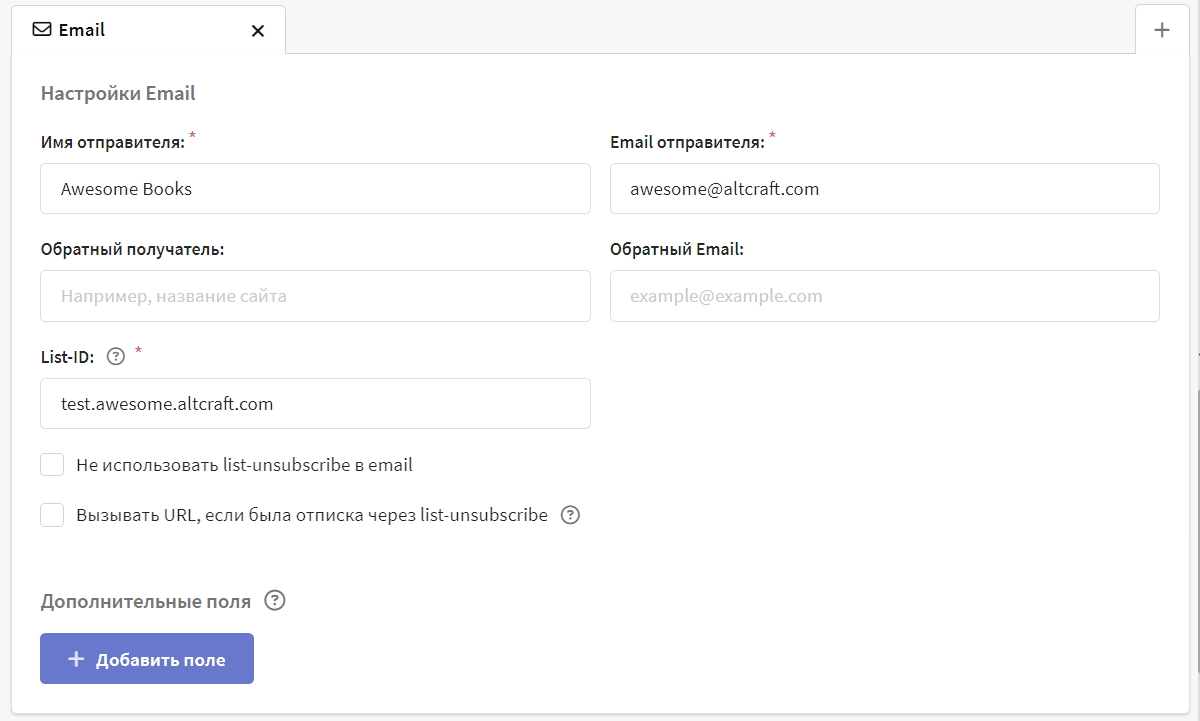Open help tooltip for Дополнительные поля

[x=275, y=601]
